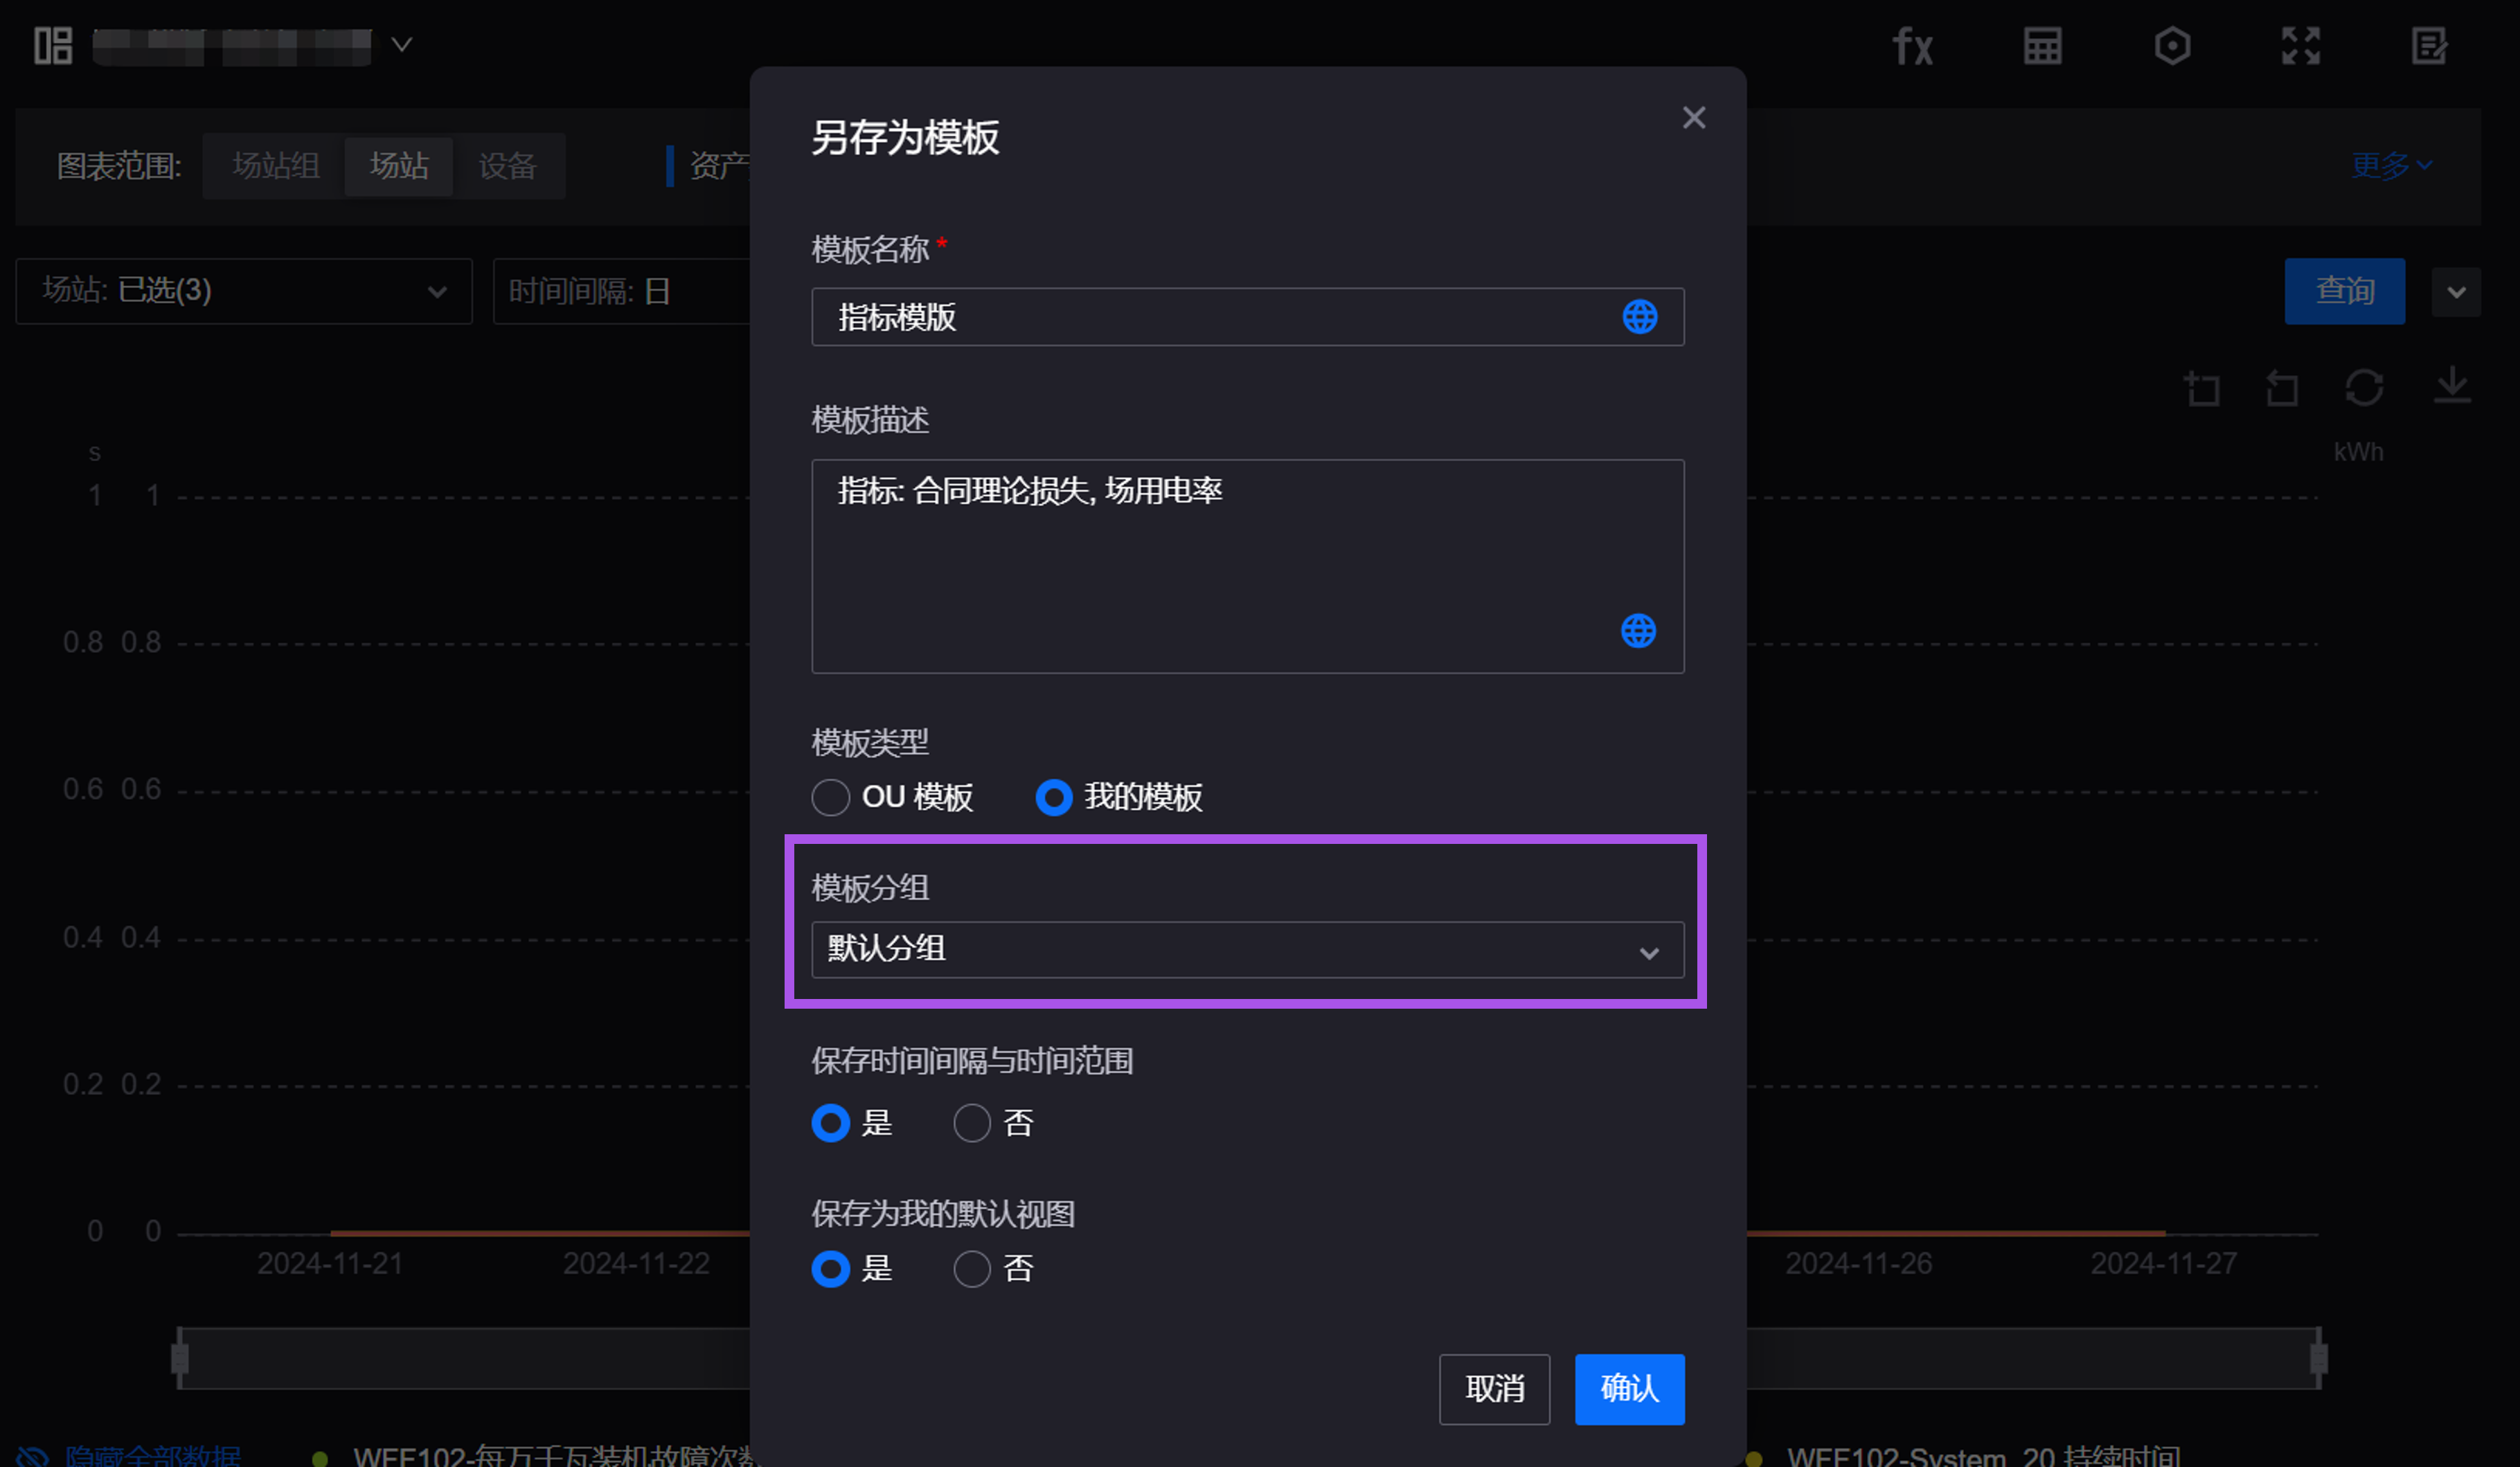Switch to the 设备 tab
This screenshot has width=2520, height=1467.
508,165
